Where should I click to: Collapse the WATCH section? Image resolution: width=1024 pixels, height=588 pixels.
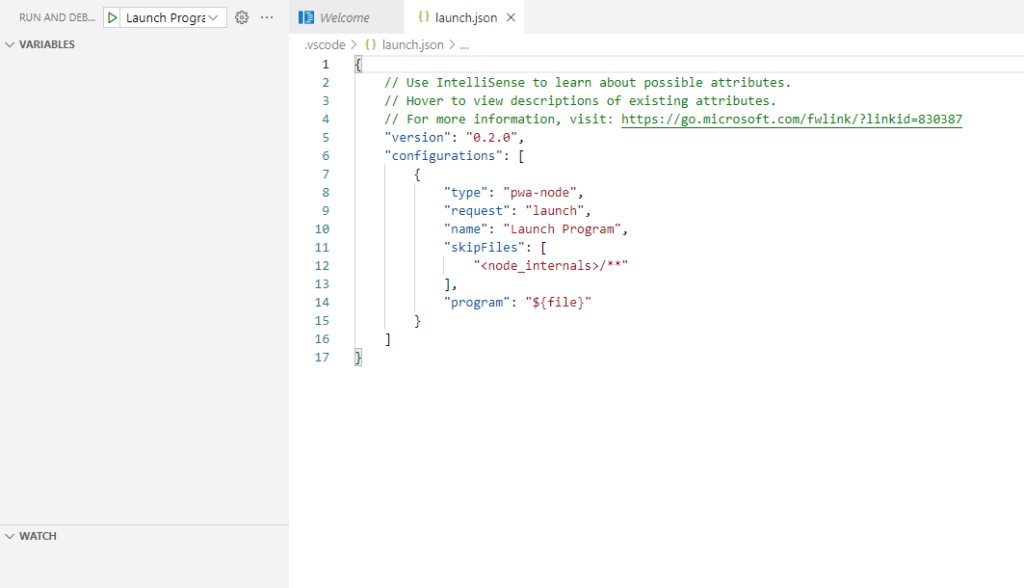click(x=10, y=537)
